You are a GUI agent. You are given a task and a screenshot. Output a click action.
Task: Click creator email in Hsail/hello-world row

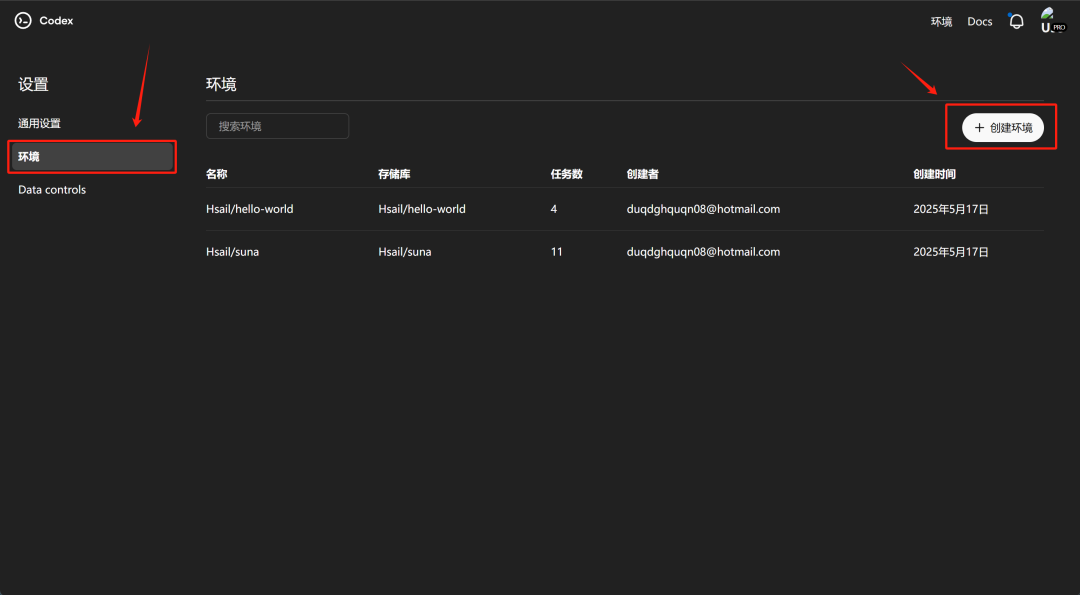click(703, 209)
